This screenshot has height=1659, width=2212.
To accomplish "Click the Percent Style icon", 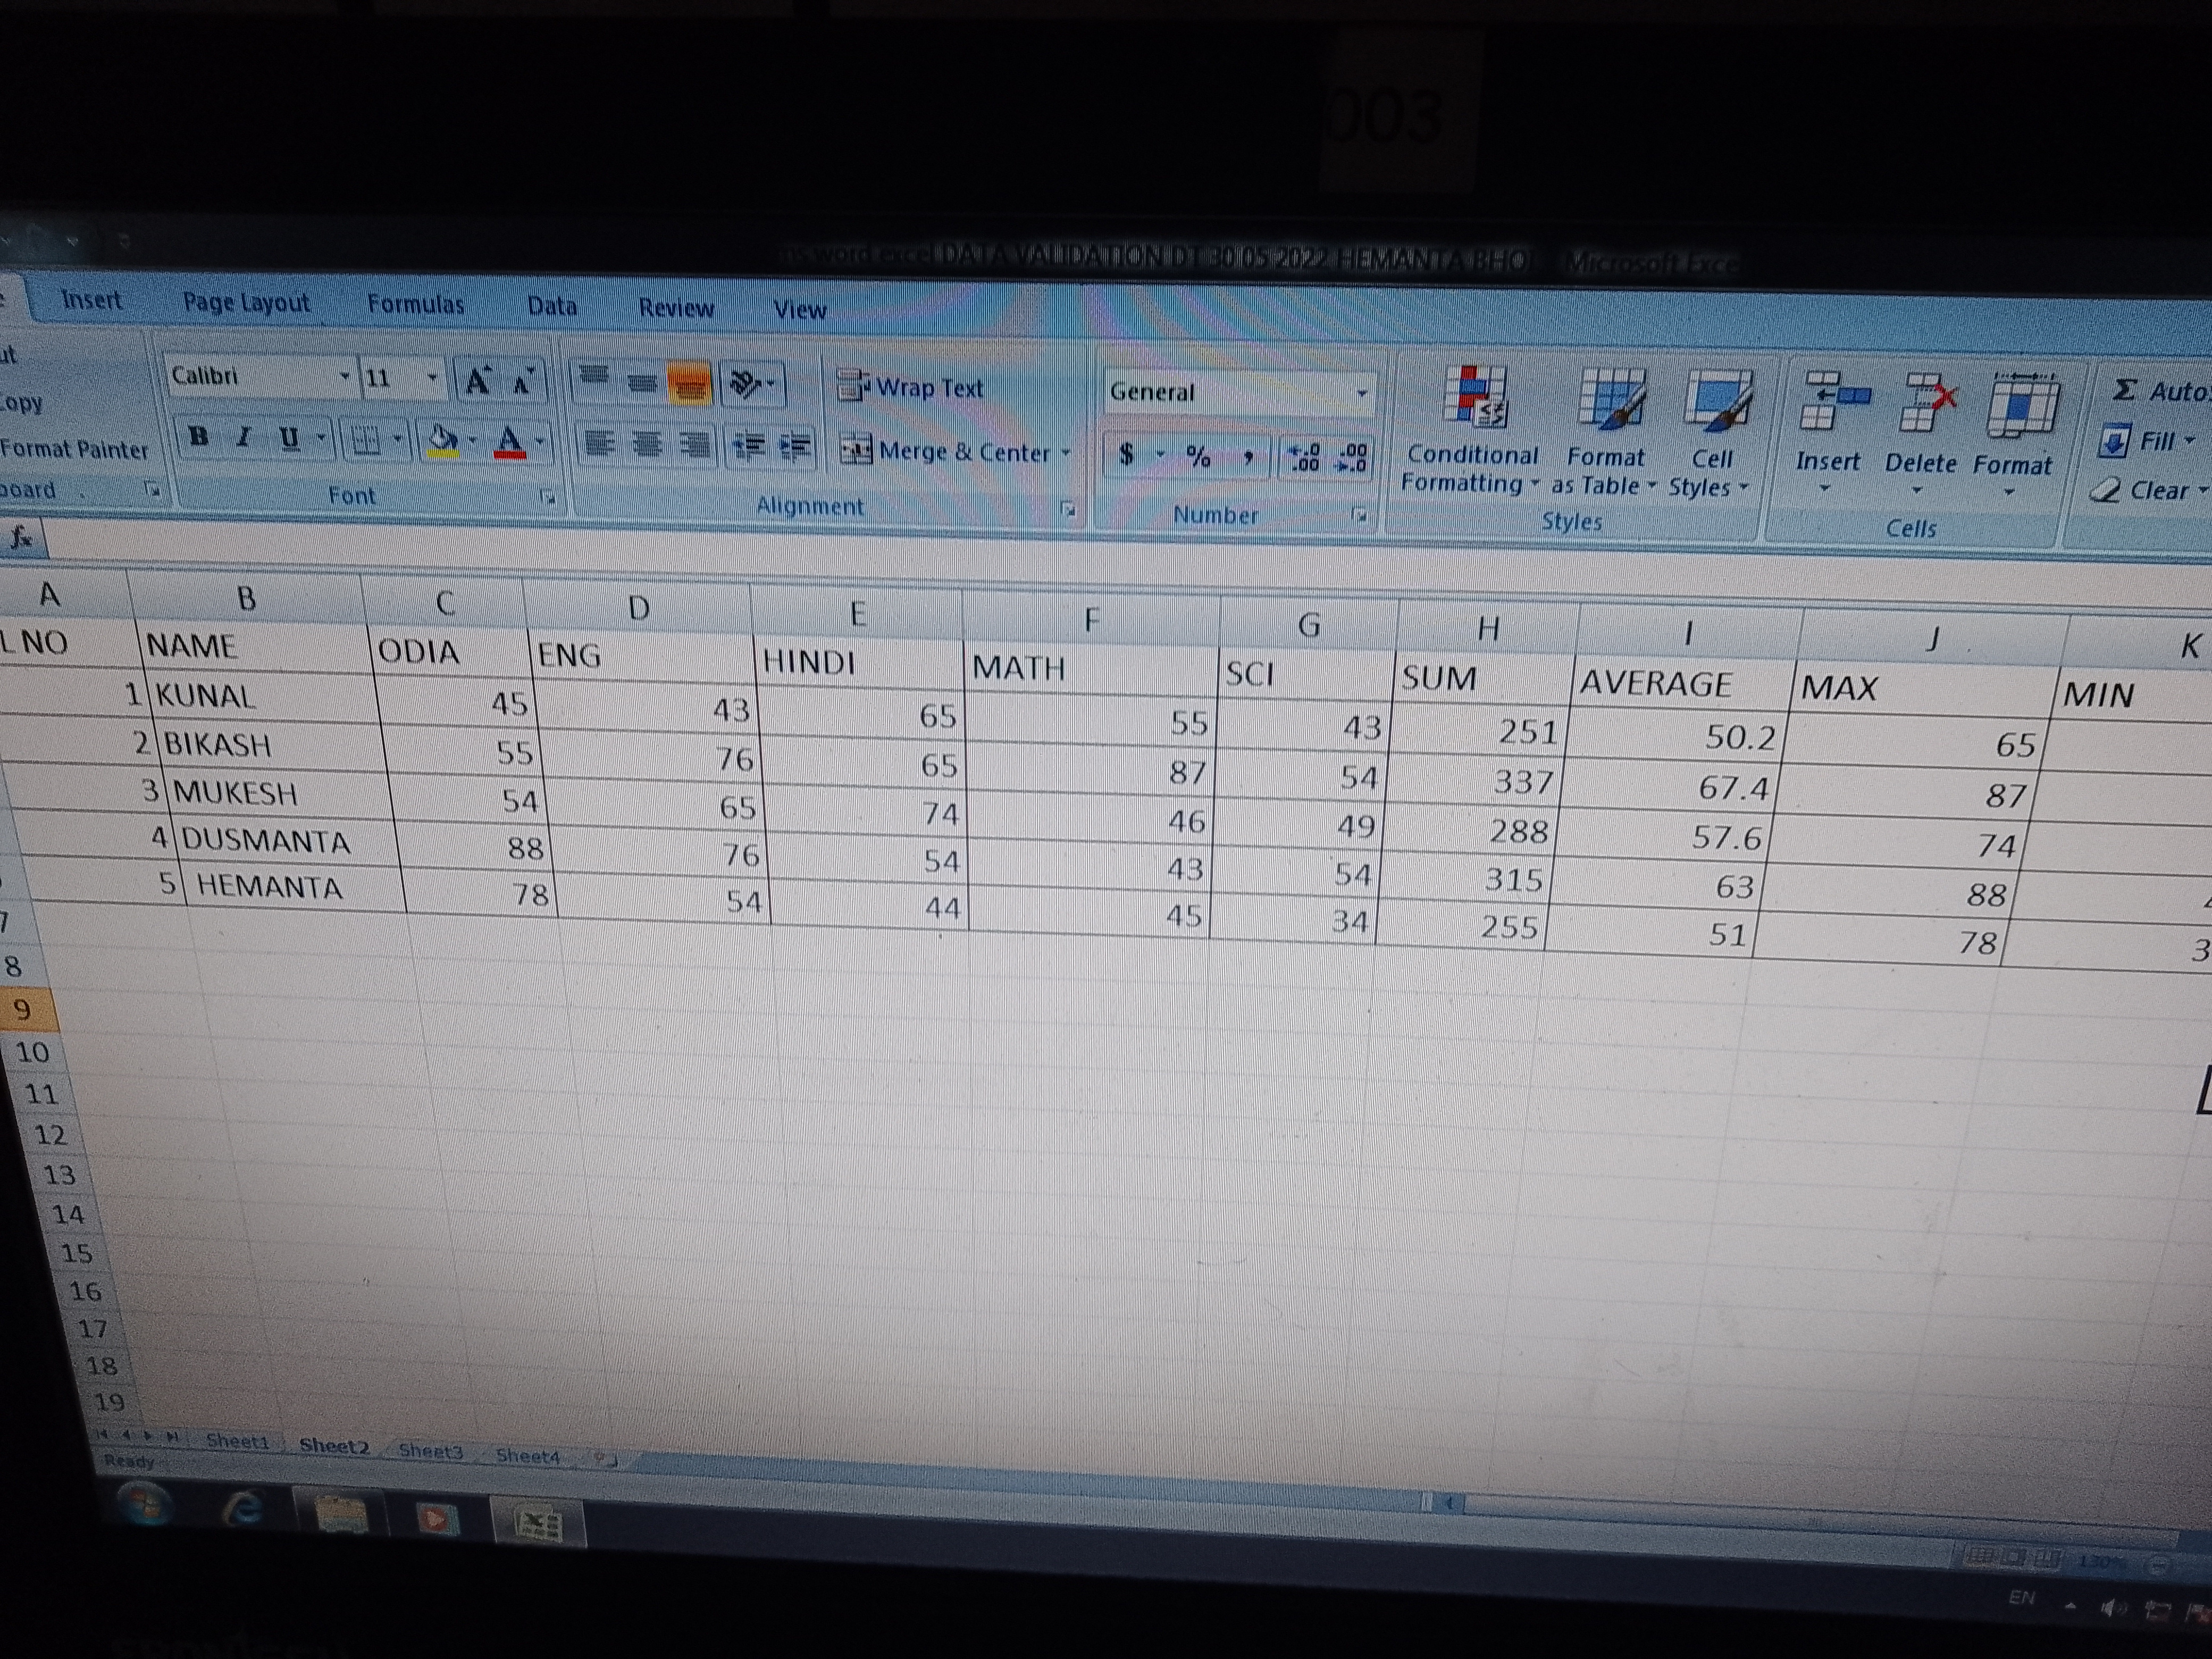I will click(x=1198, y=457).
